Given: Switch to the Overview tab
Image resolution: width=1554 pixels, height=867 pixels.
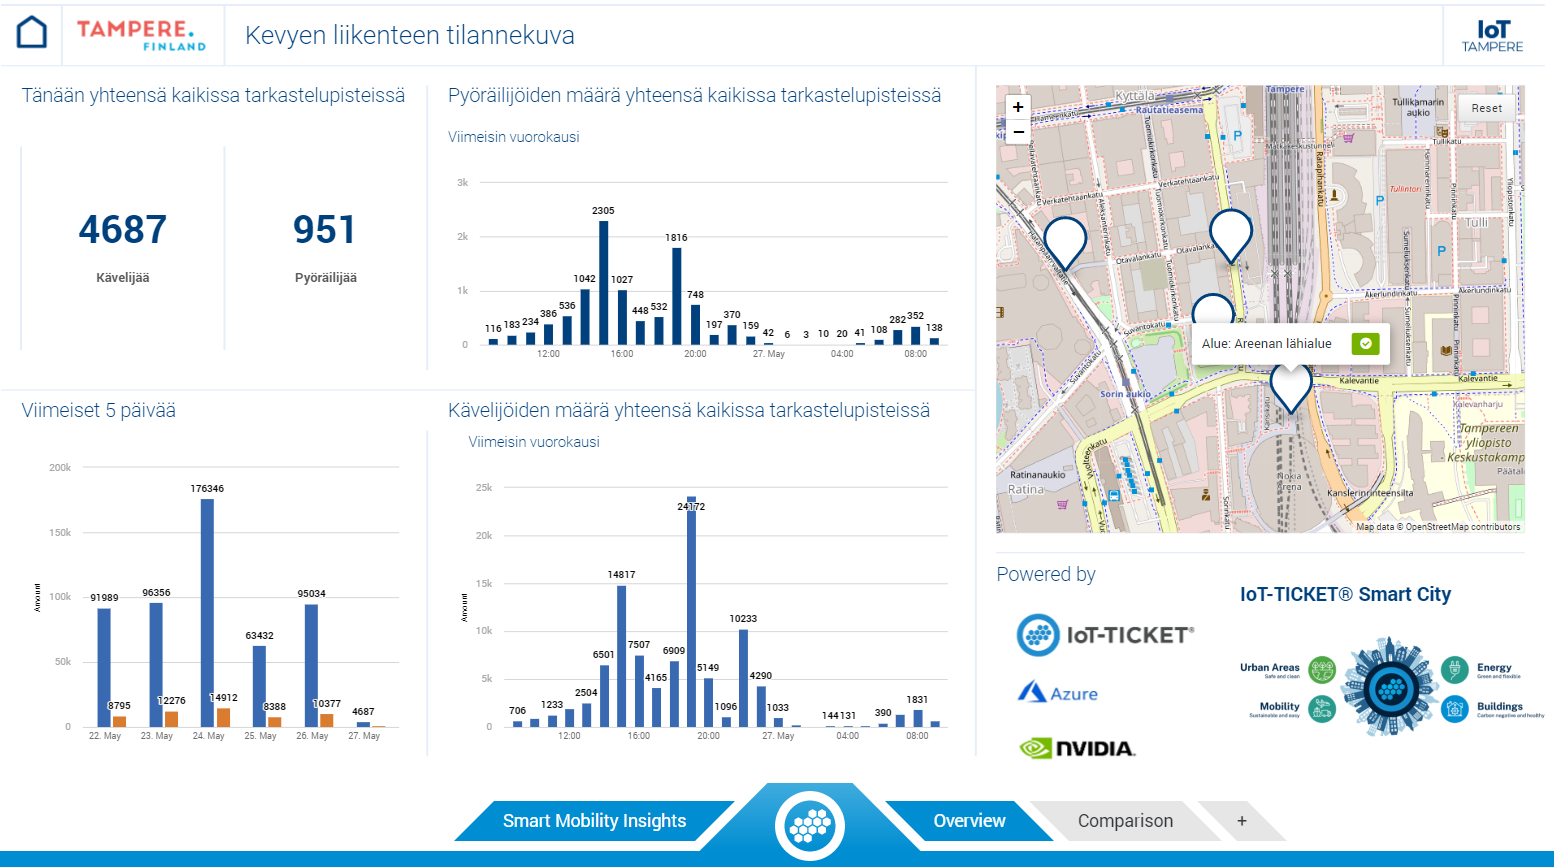Looking at the screenshot, I should click(969, 821).
